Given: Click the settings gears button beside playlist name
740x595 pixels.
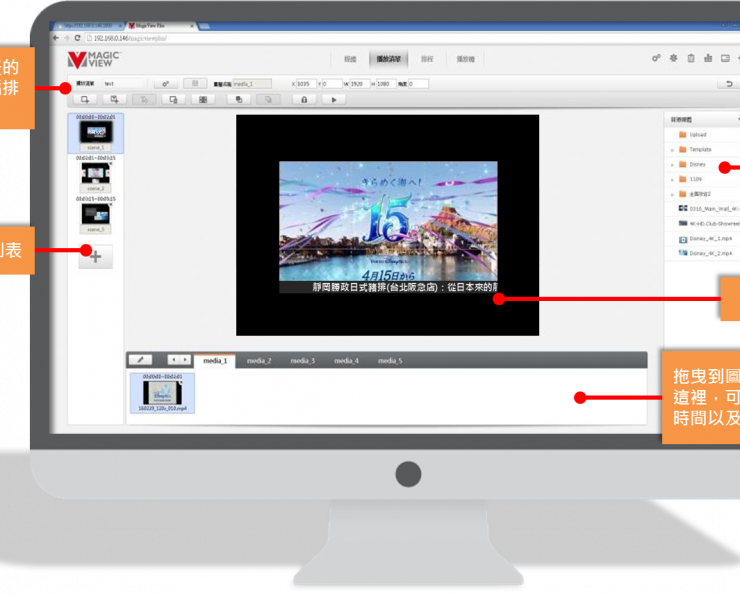Looking at the screenshot, I should click(x=166, y=84).
